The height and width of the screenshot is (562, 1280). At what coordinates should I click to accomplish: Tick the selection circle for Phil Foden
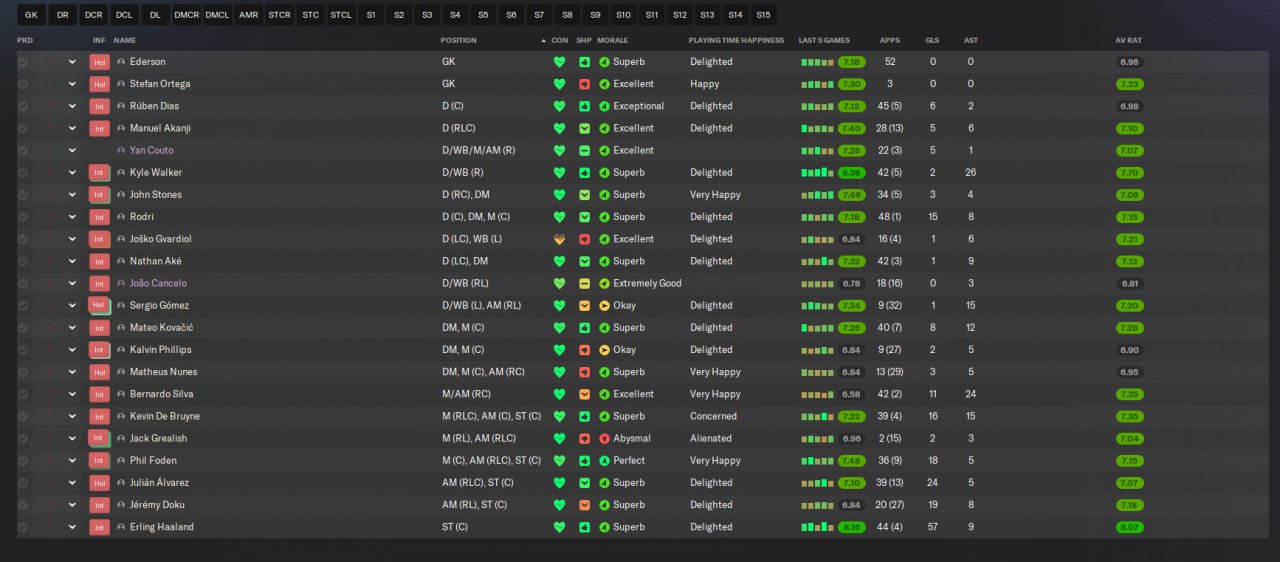23,461
